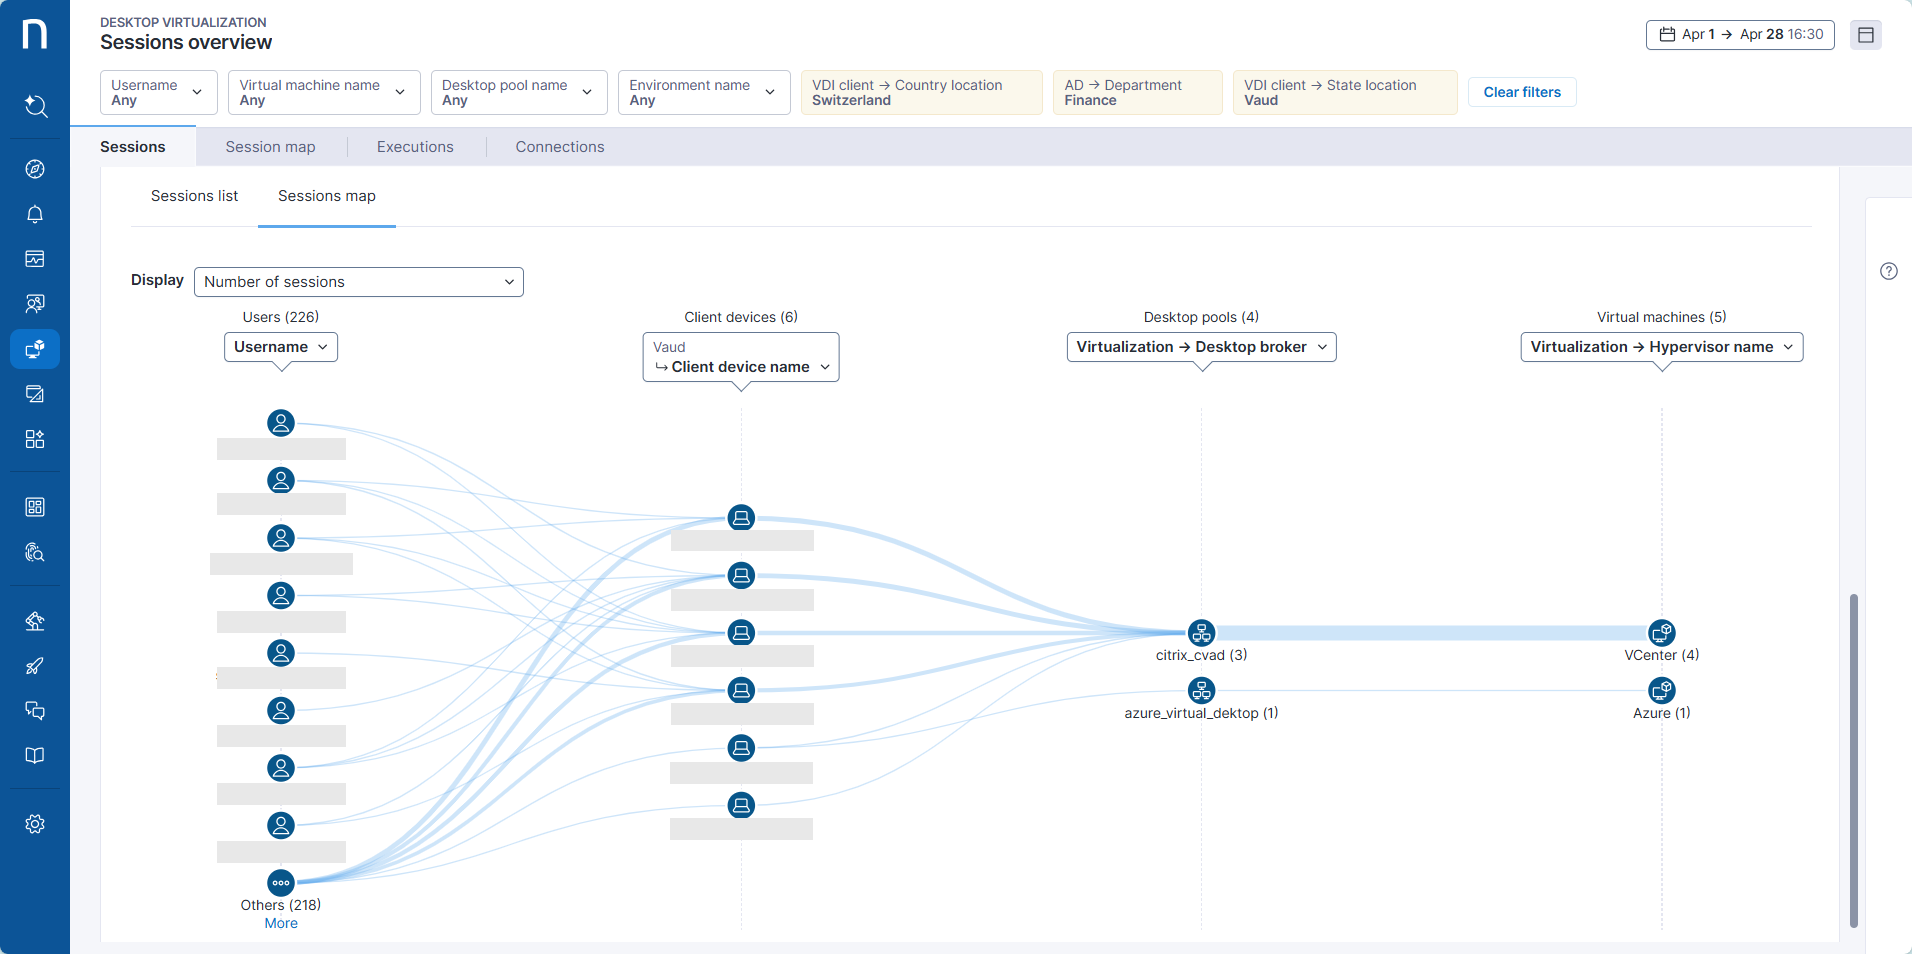Screen dimensions: 1912x954
Task: Switch to the Sessions list tab
Action: point(194,196)
